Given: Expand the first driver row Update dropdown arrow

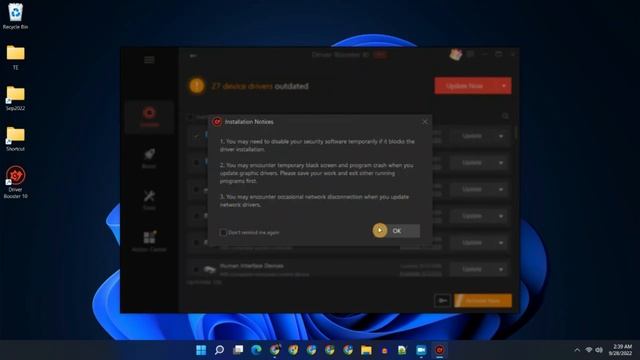Looking at the screenshot, I should click(x=501, y=136).
